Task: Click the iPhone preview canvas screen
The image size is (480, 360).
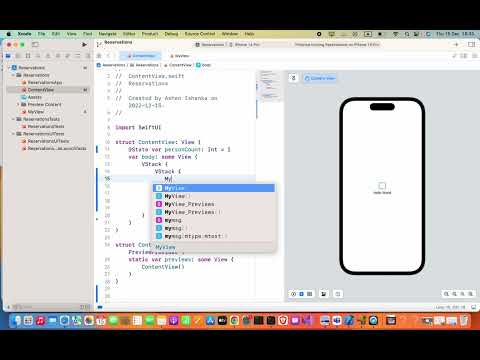Action: coord(382,186)
